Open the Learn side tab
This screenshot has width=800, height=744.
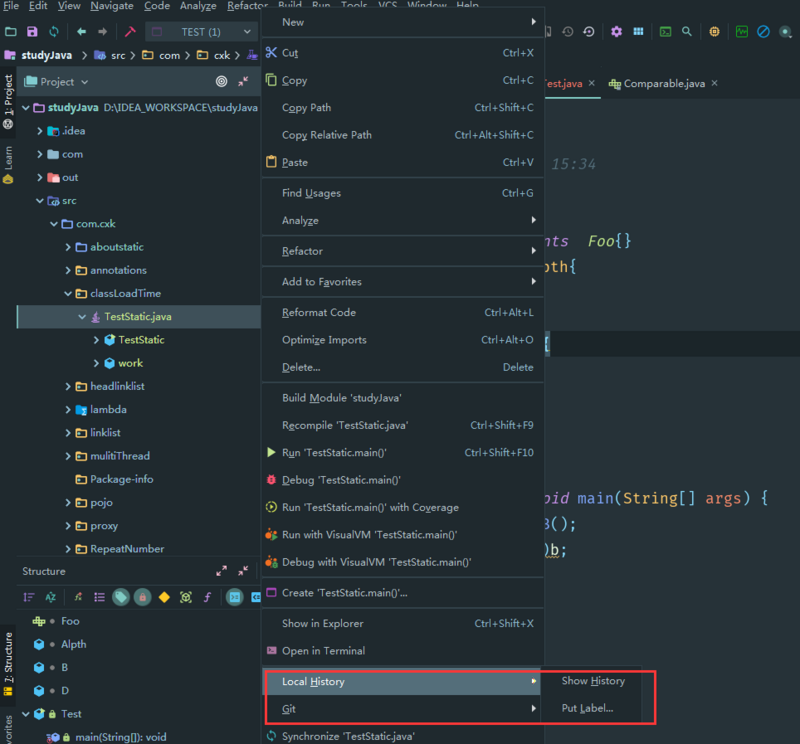coord(8,164)
